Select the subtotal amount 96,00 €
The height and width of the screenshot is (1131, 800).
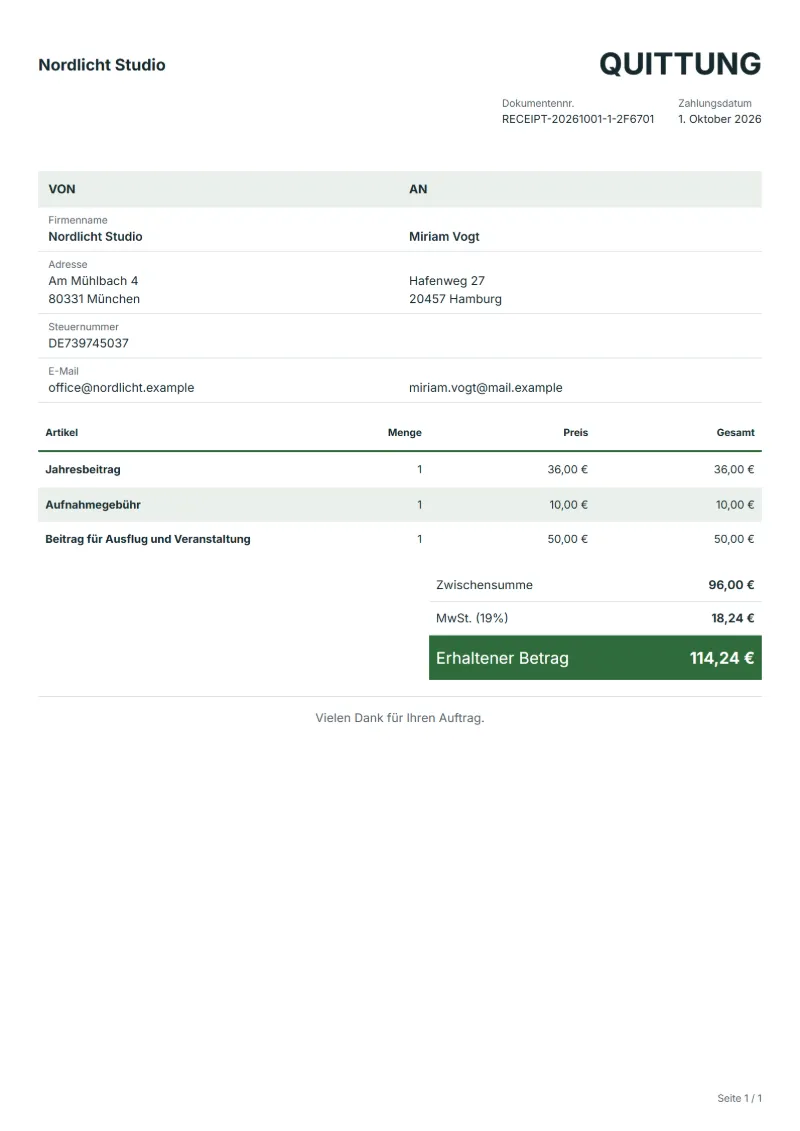tap(731, 585)
